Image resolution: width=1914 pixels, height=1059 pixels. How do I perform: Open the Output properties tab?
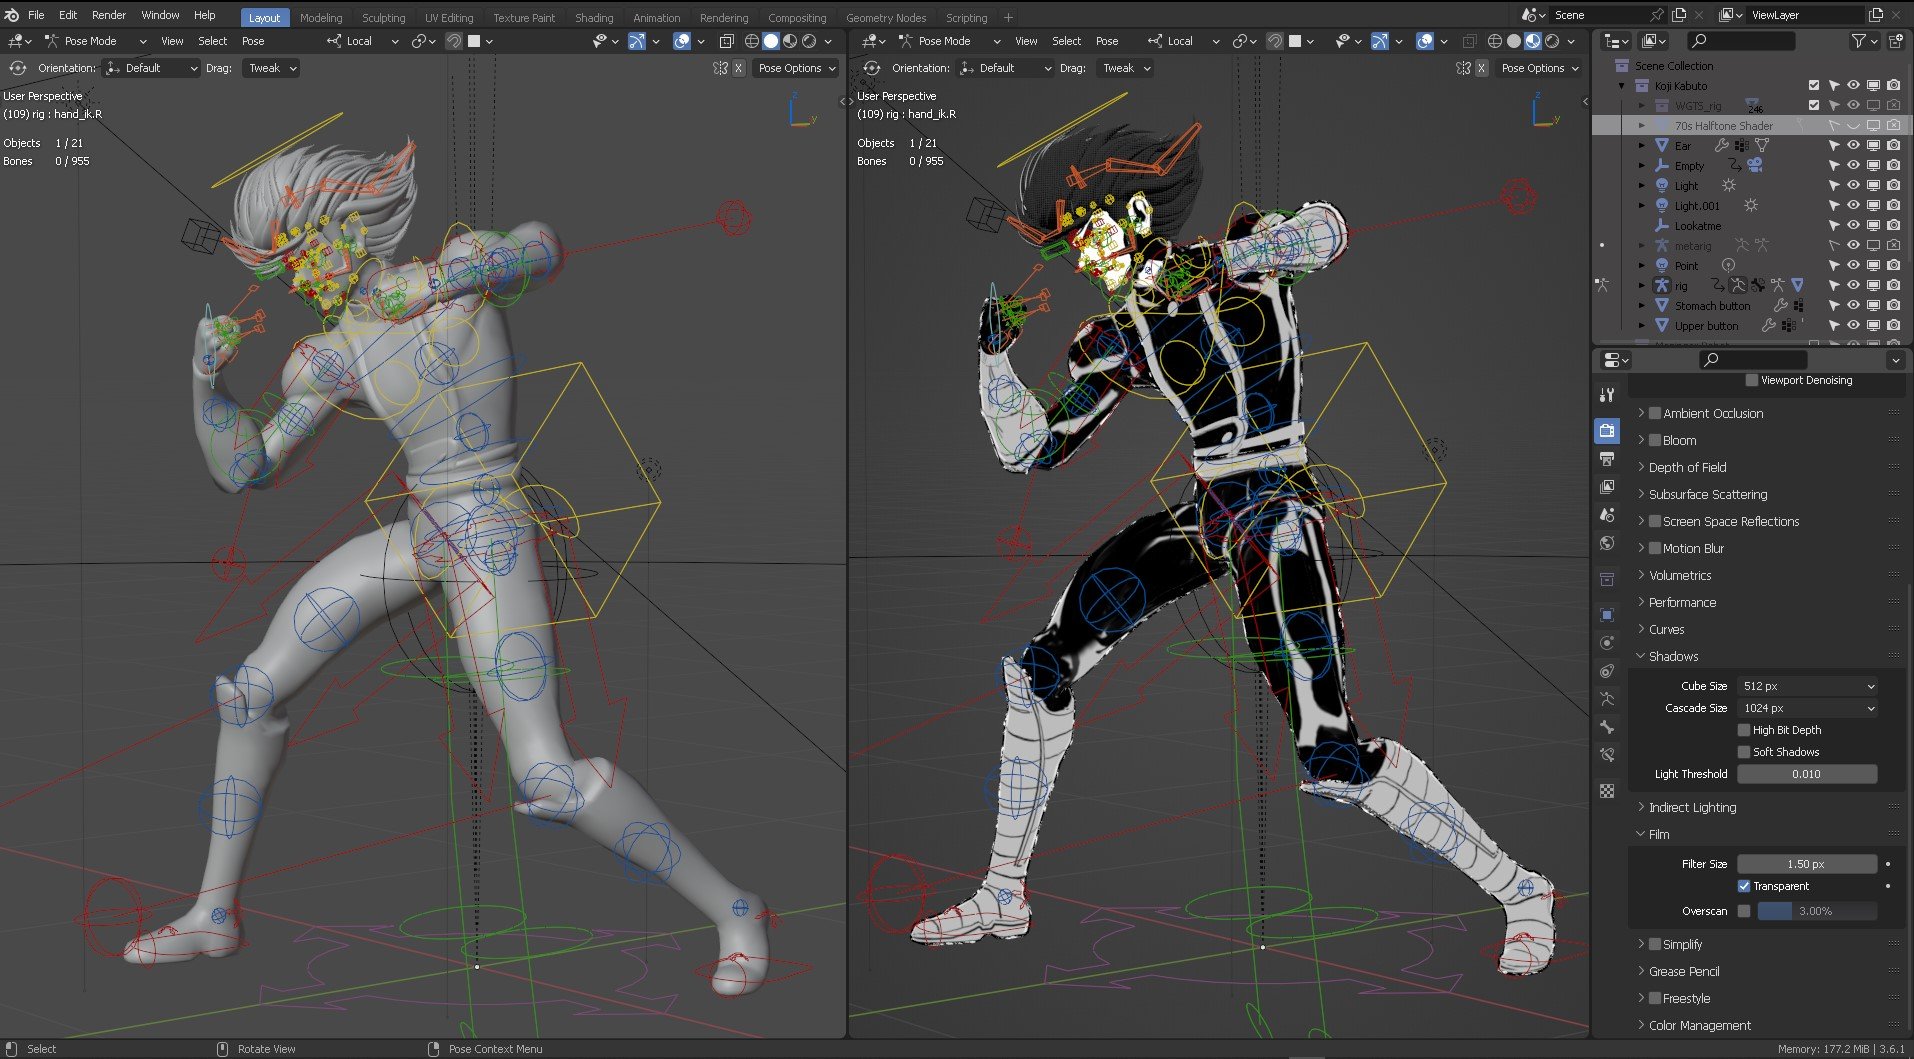tap(1607, 459)
